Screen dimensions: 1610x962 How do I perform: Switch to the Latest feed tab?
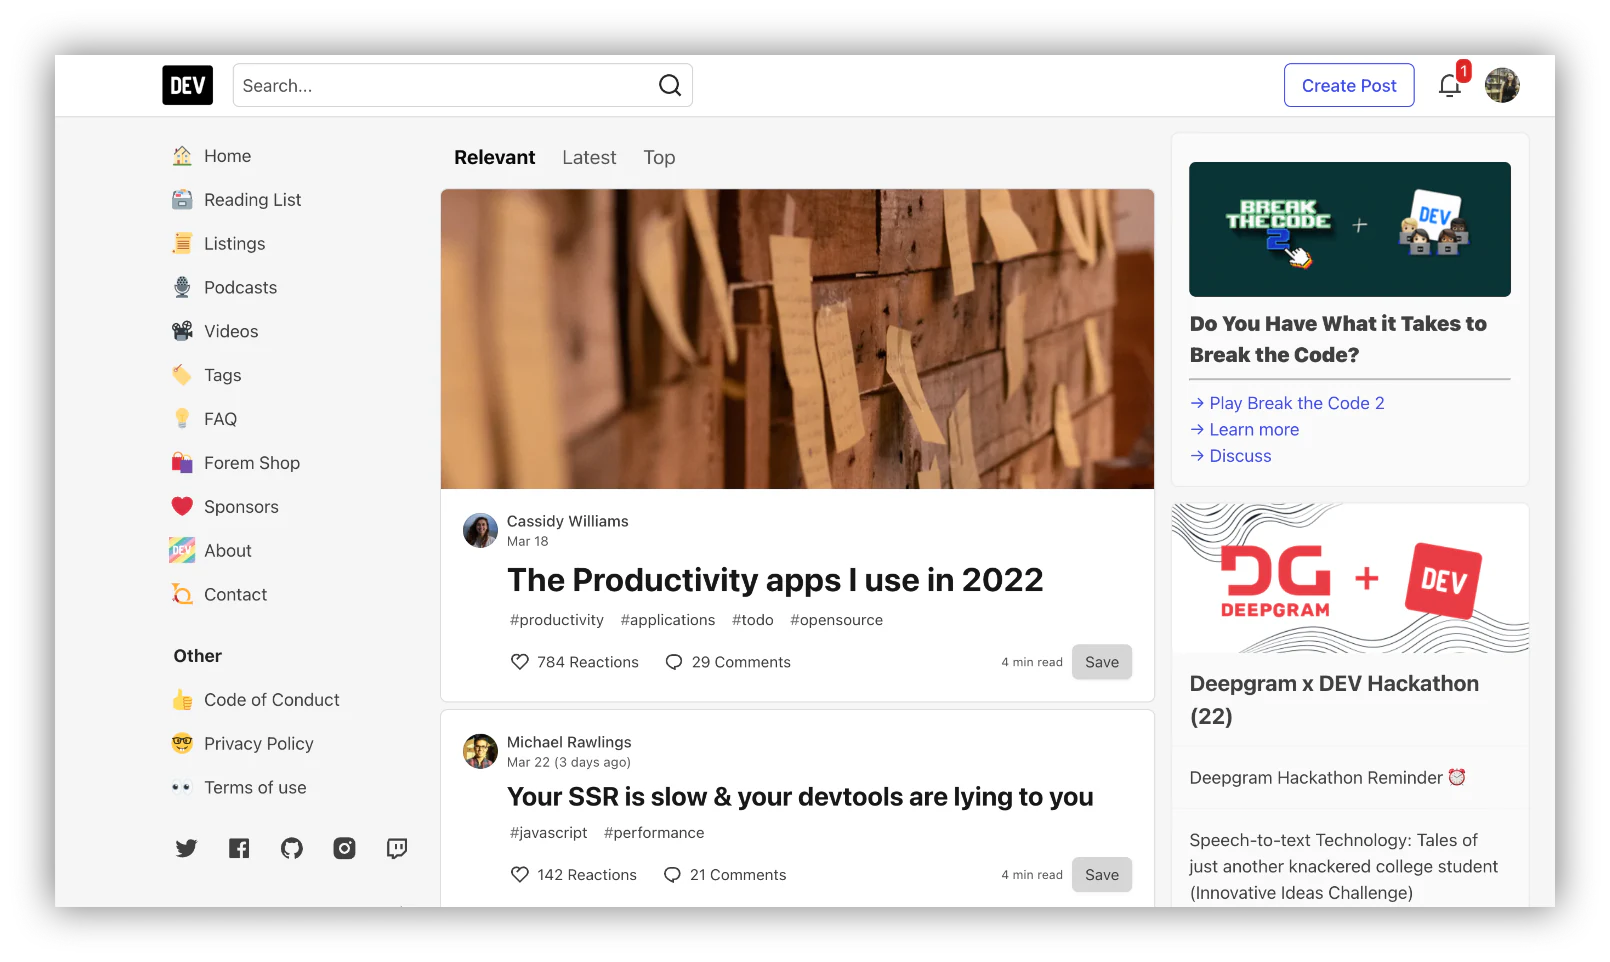point(589,157)
